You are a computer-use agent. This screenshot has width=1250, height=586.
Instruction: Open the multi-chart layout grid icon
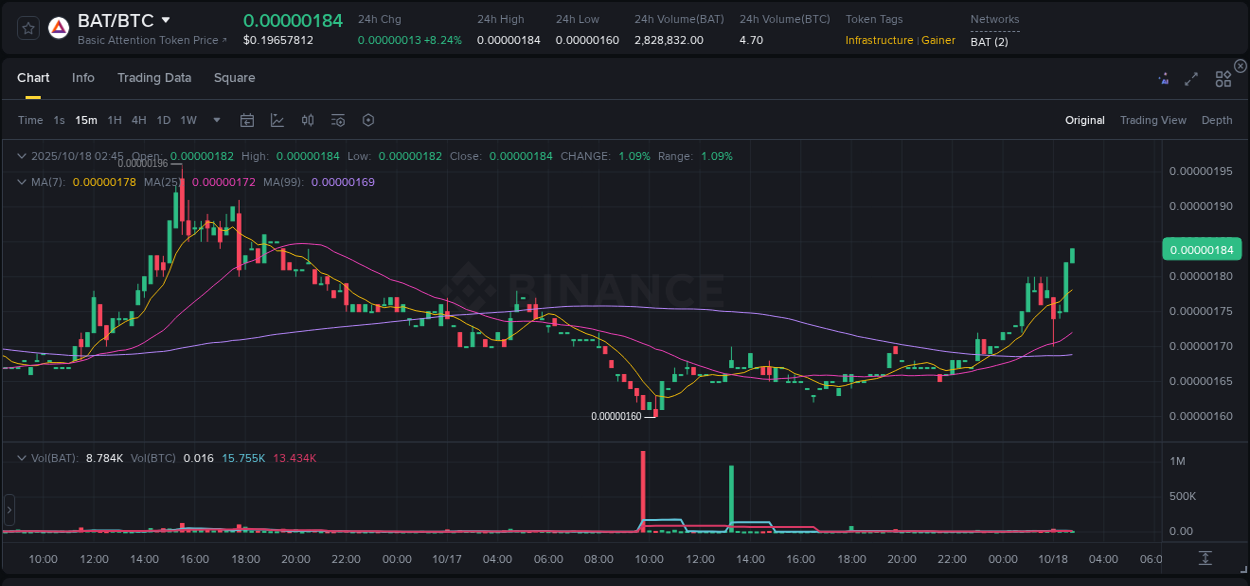1222,79
